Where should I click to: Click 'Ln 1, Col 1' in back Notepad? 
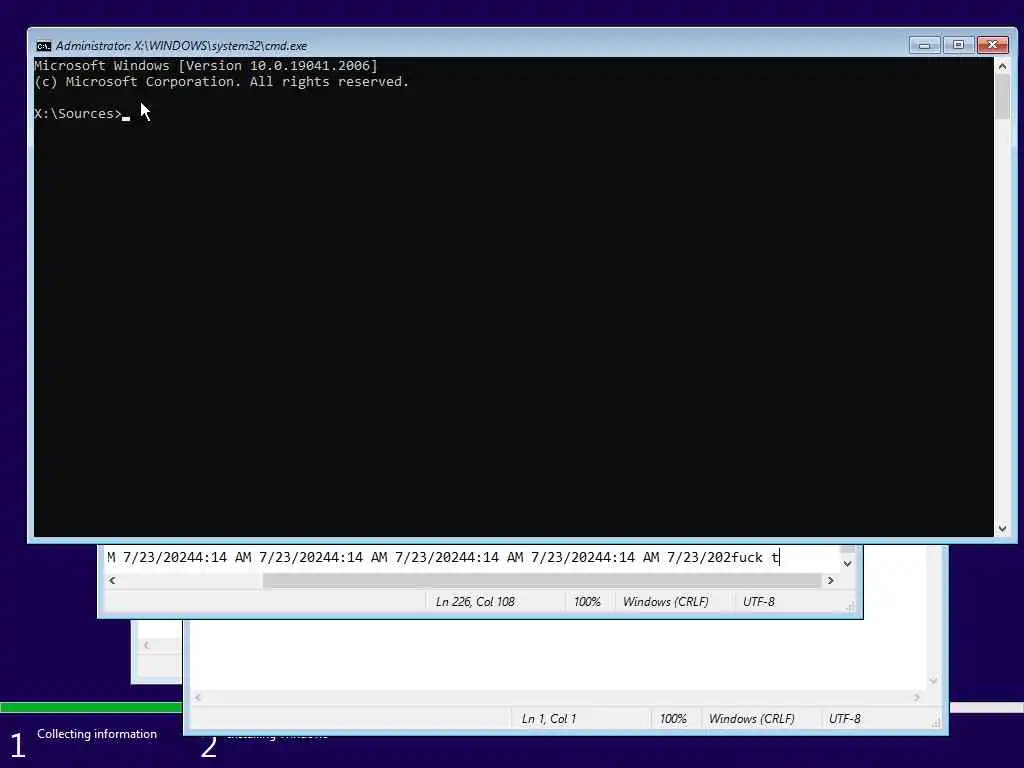(549, 718)
